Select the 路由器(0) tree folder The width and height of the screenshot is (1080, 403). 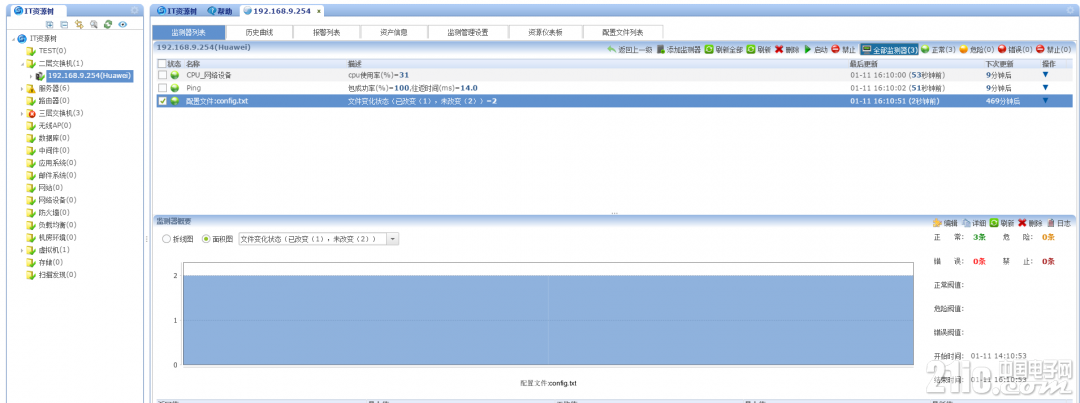coord(54,101)
